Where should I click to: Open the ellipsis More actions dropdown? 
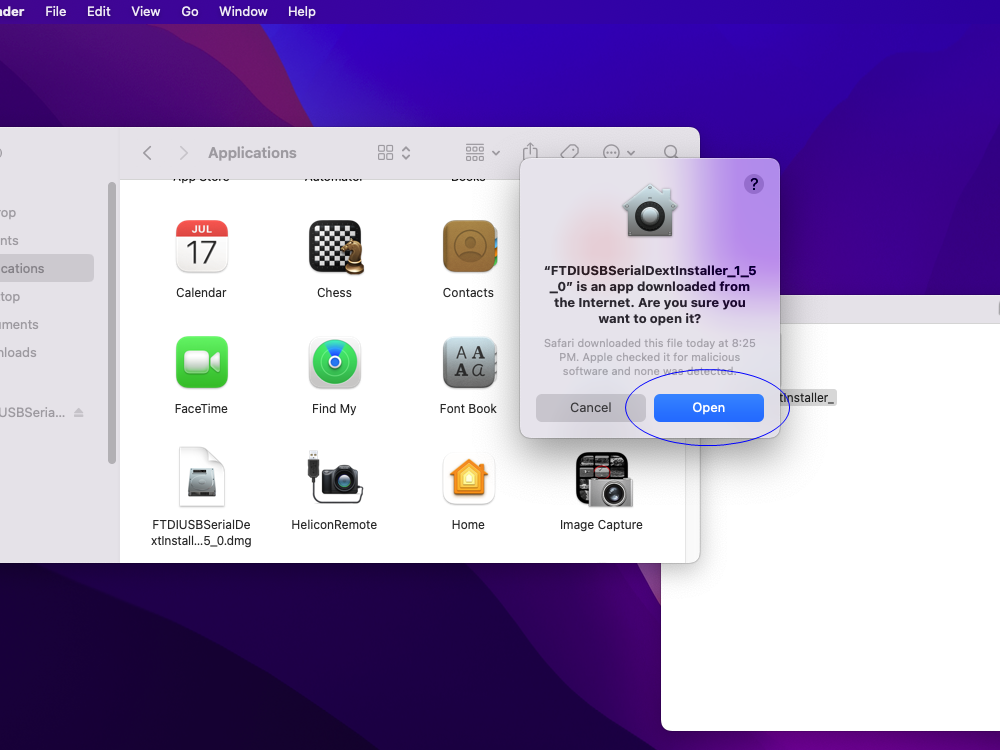(619, 153)
